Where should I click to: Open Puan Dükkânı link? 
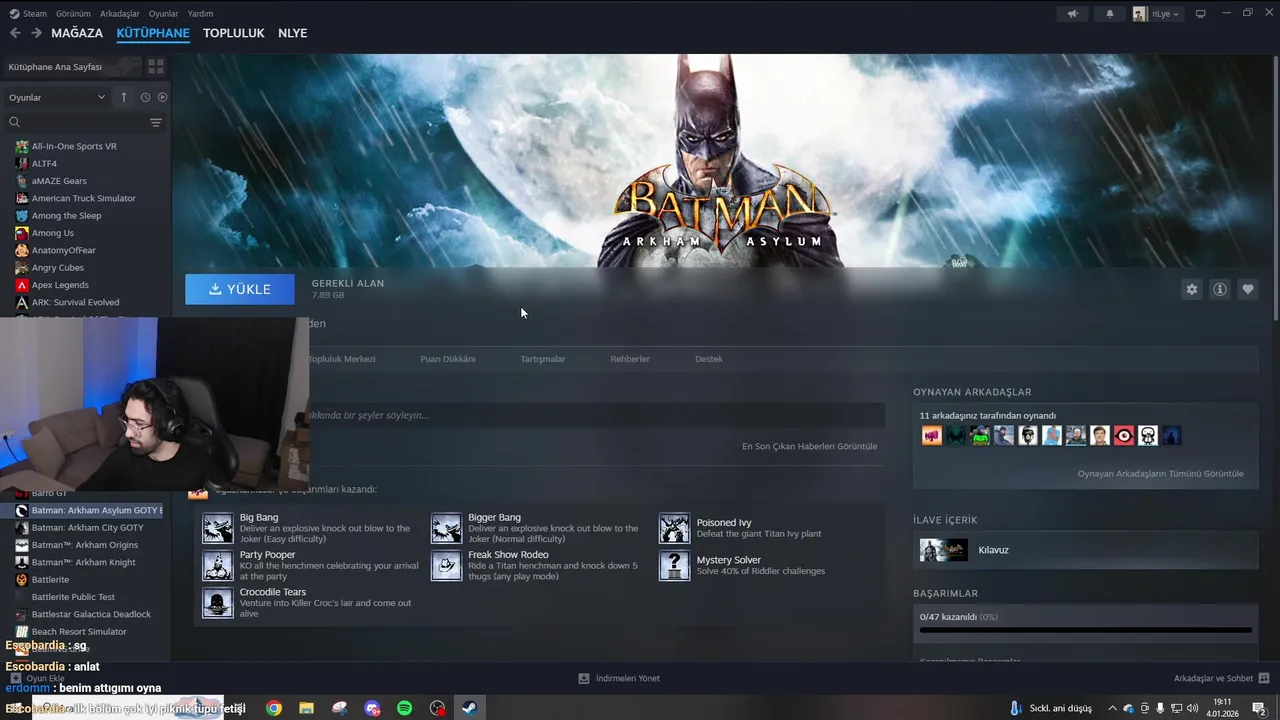(448, 359)
